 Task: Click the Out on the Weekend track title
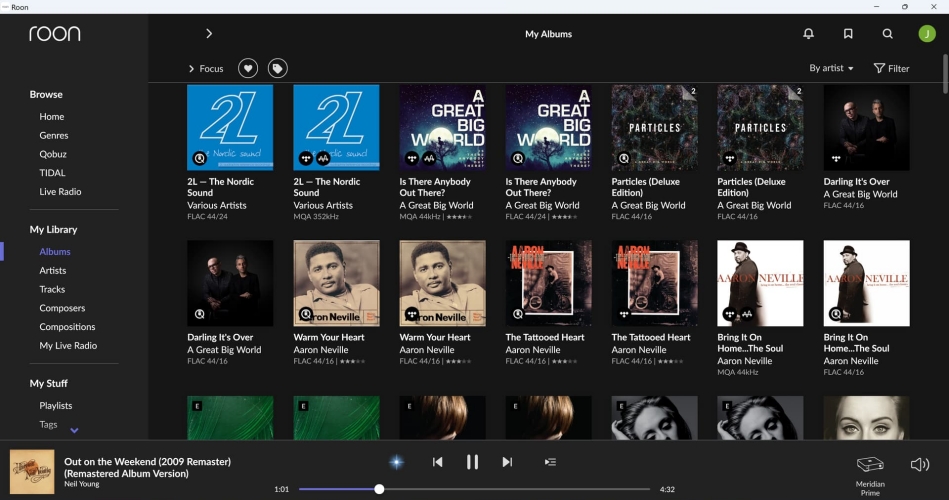click(x=147, y=467)
